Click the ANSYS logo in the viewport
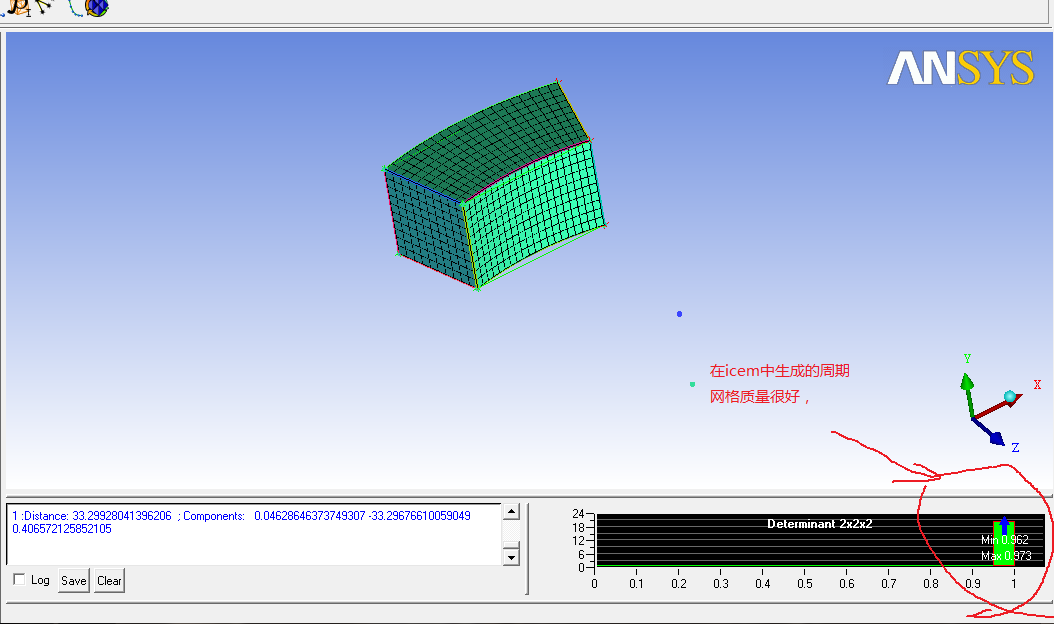The width and height of the screenshot is (1054, 624). (960, 68)
